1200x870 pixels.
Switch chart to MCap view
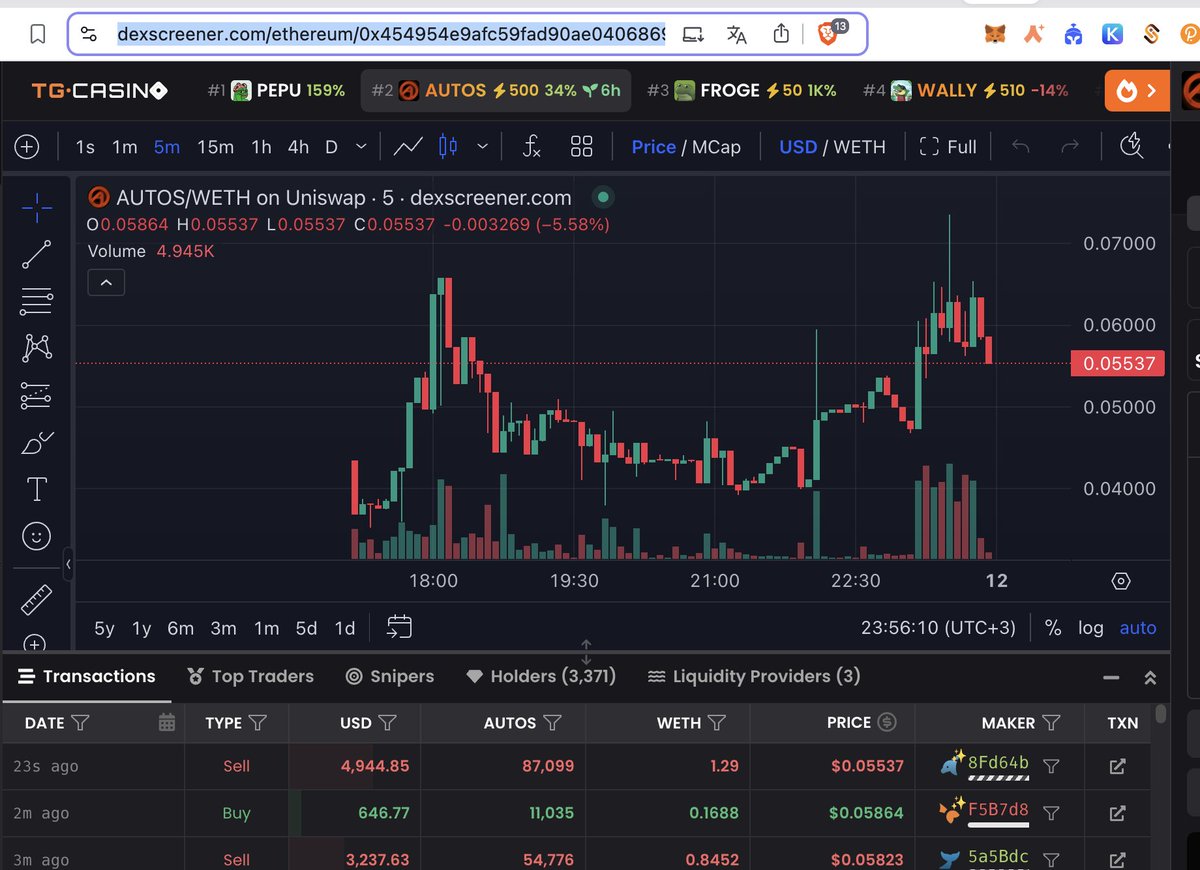tap(718, 147)
